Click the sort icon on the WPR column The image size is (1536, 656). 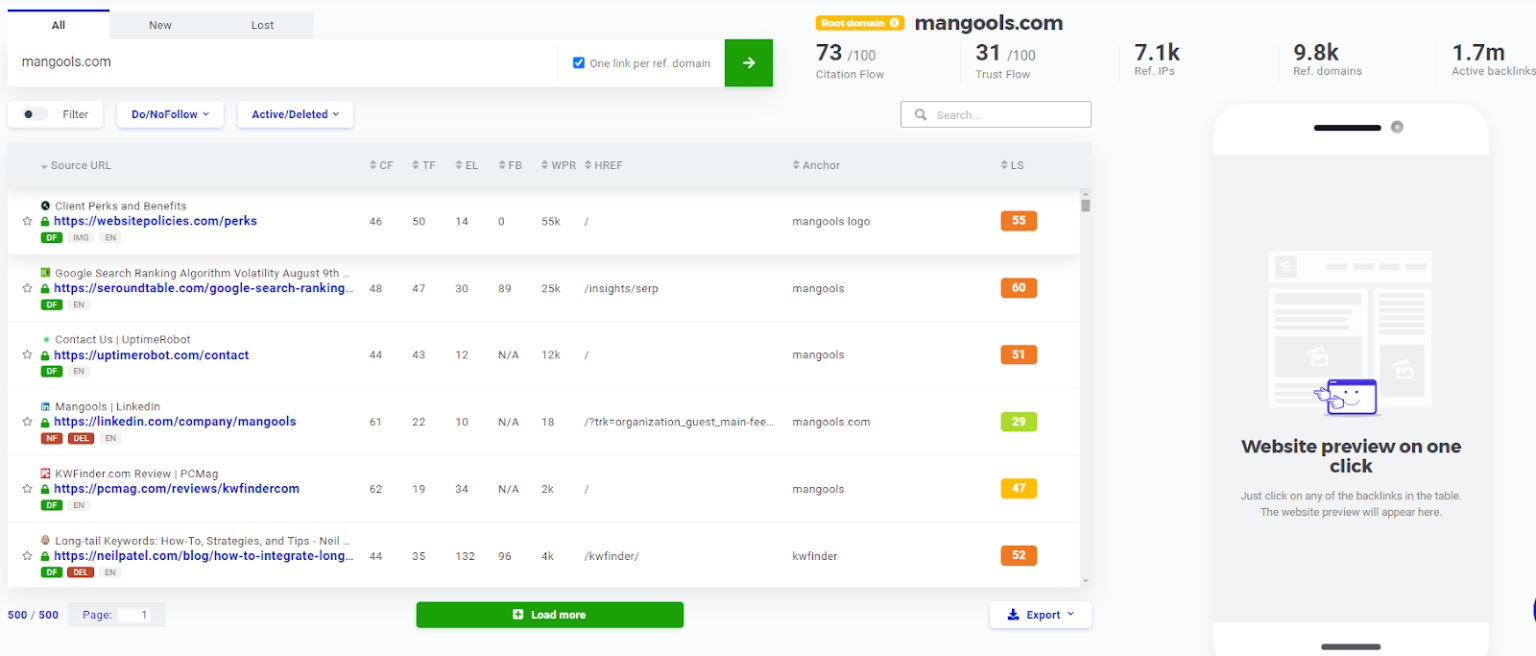click(542, 165)
